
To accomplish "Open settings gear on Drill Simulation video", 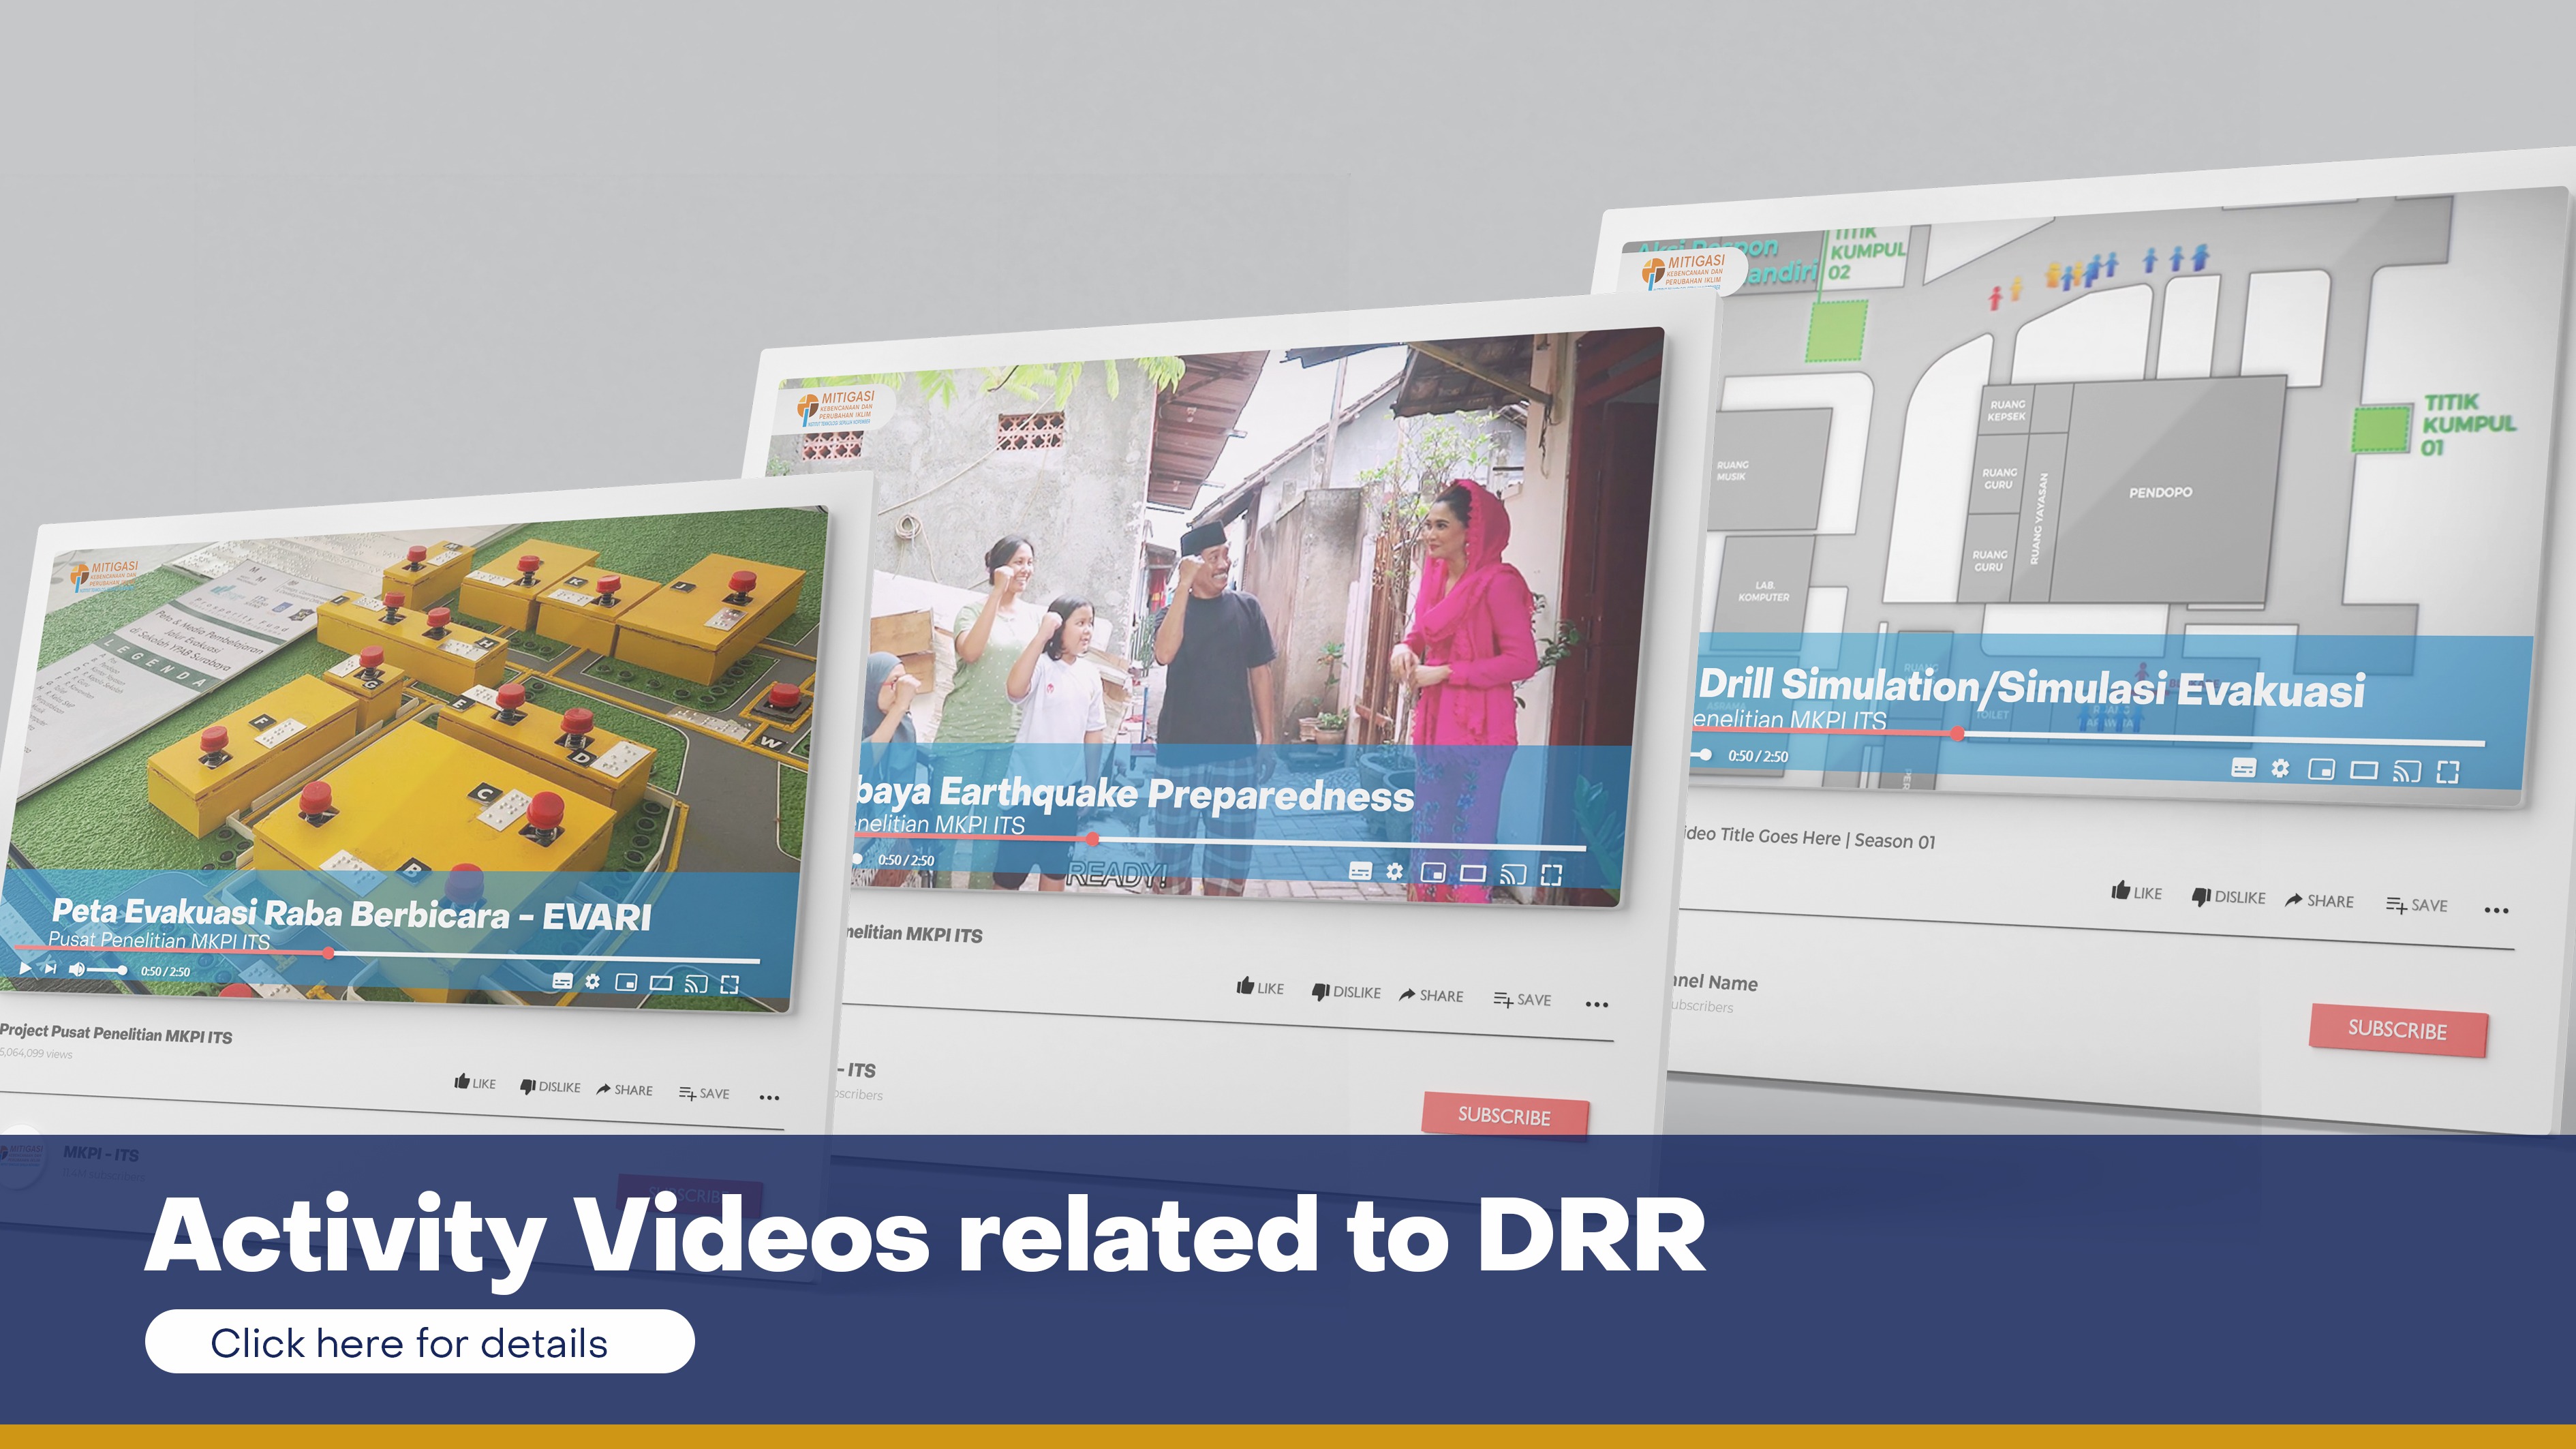I will (x=2280, y=768).
